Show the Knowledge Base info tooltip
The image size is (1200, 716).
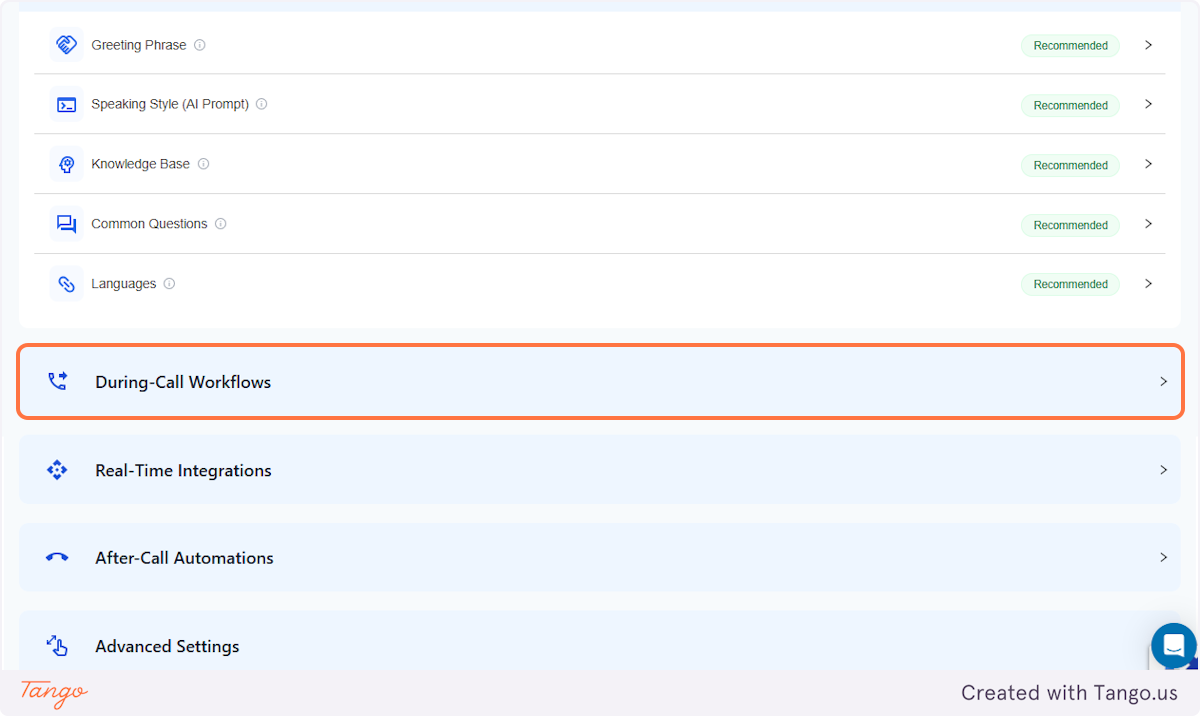203,164
